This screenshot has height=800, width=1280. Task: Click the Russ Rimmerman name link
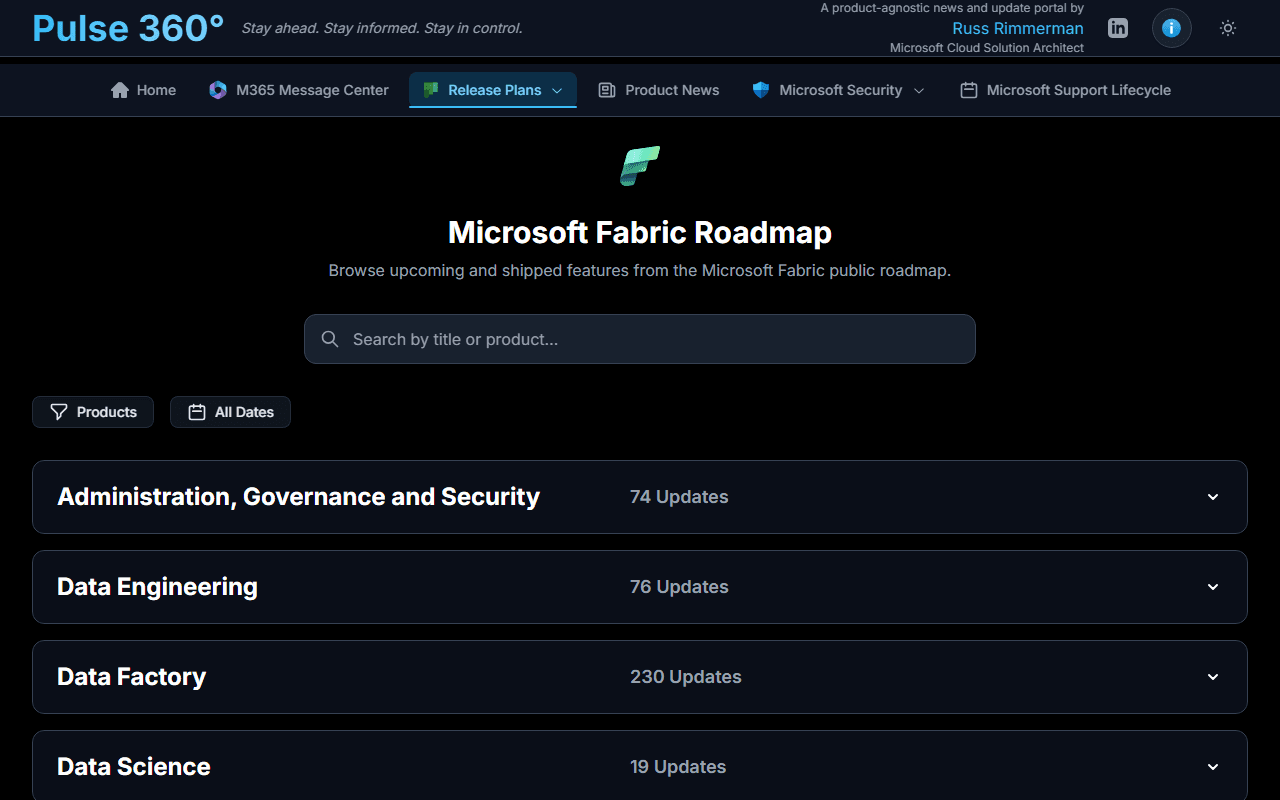pyautogui.click(x=1018, y=28)
